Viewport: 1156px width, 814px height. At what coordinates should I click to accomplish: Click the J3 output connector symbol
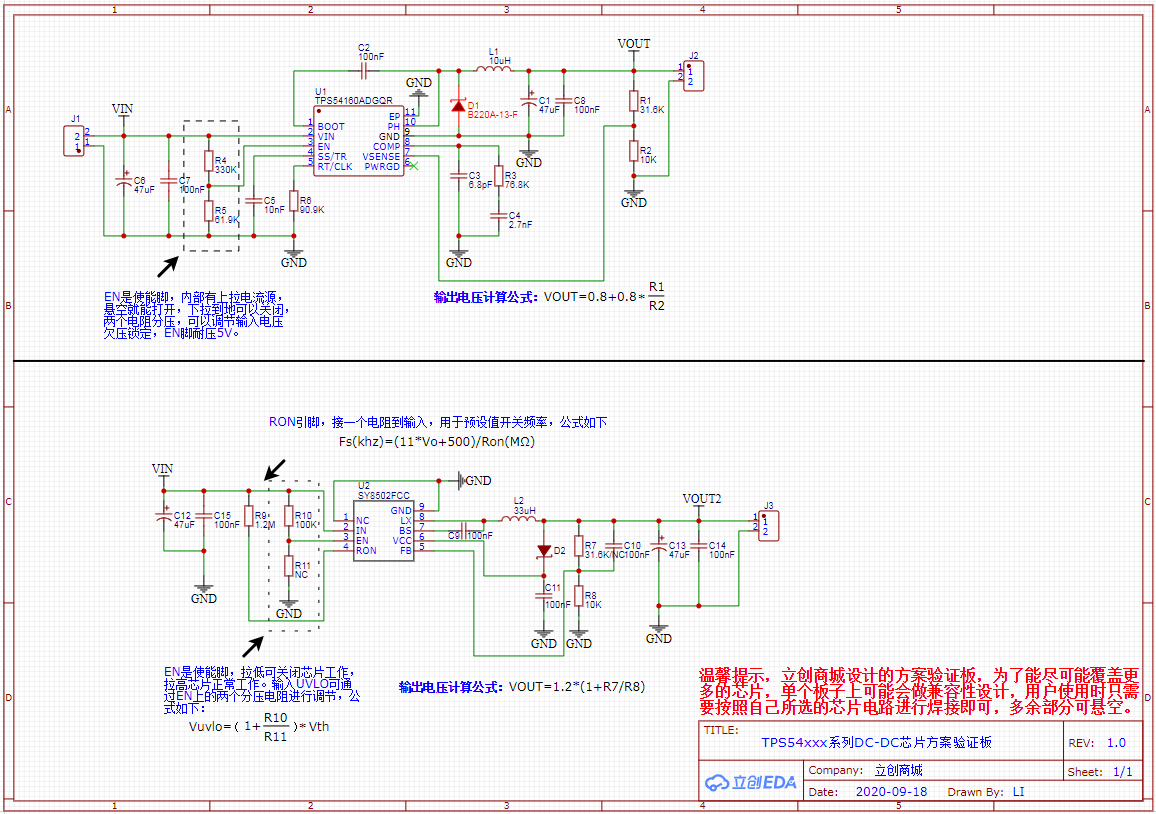coord(768,524)
